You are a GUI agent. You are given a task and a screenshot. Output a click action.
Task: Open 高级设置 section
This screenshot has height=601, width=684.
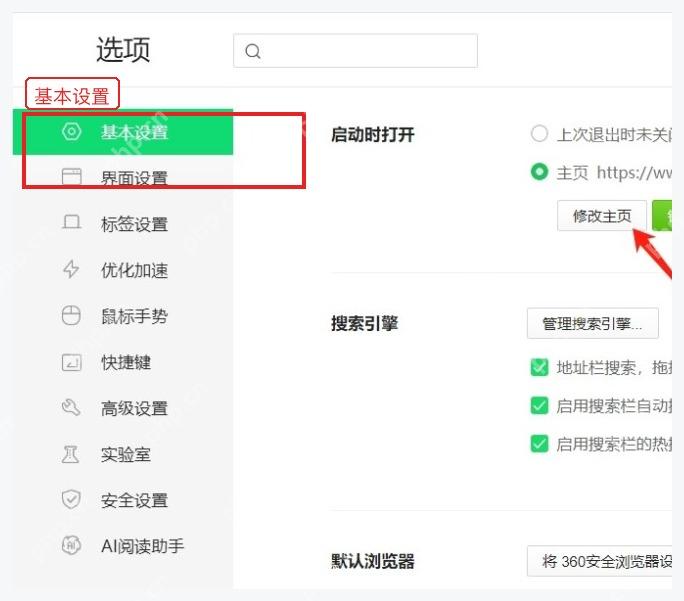coord(123,408)
